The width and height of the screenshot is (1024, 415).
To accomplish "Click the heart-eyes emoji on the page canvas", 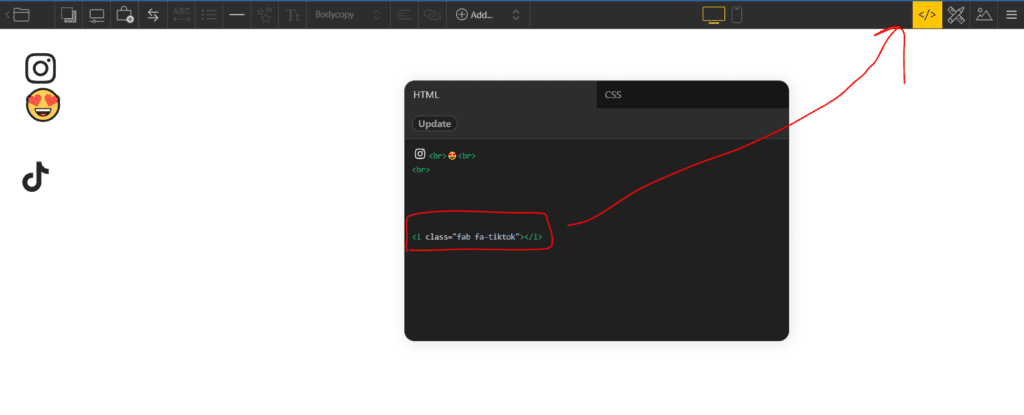I will (43, 105).
